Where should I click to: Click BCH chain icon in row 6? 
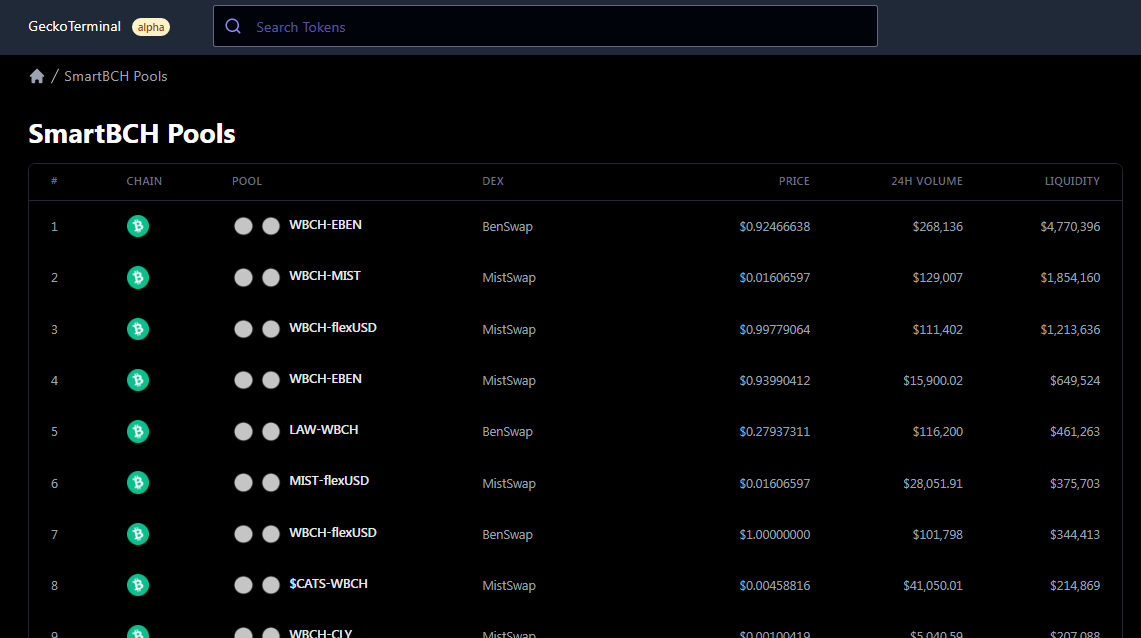[x=138, y=482]
